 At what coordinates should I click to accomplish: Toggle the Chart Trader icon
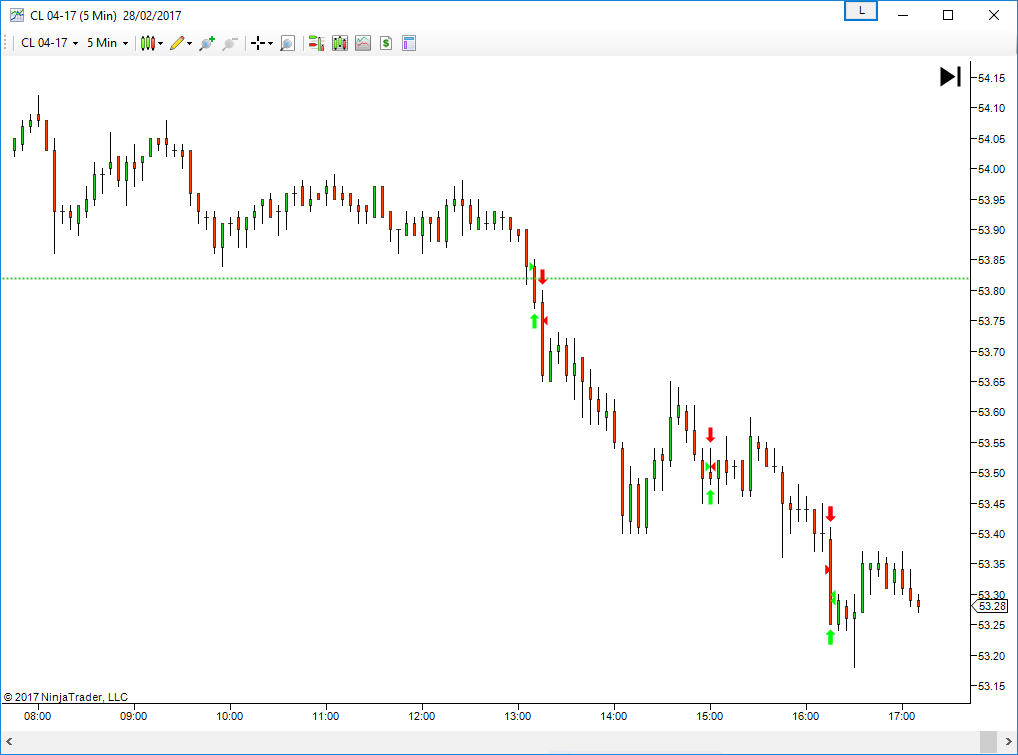316,43
